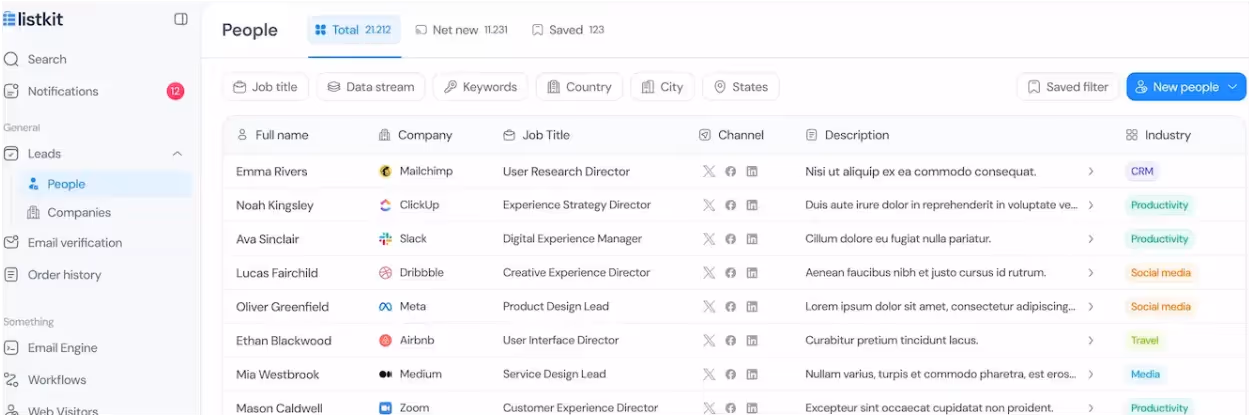
Task: Expand Lucas Fairchild's description arrow
Action: 1091,272
